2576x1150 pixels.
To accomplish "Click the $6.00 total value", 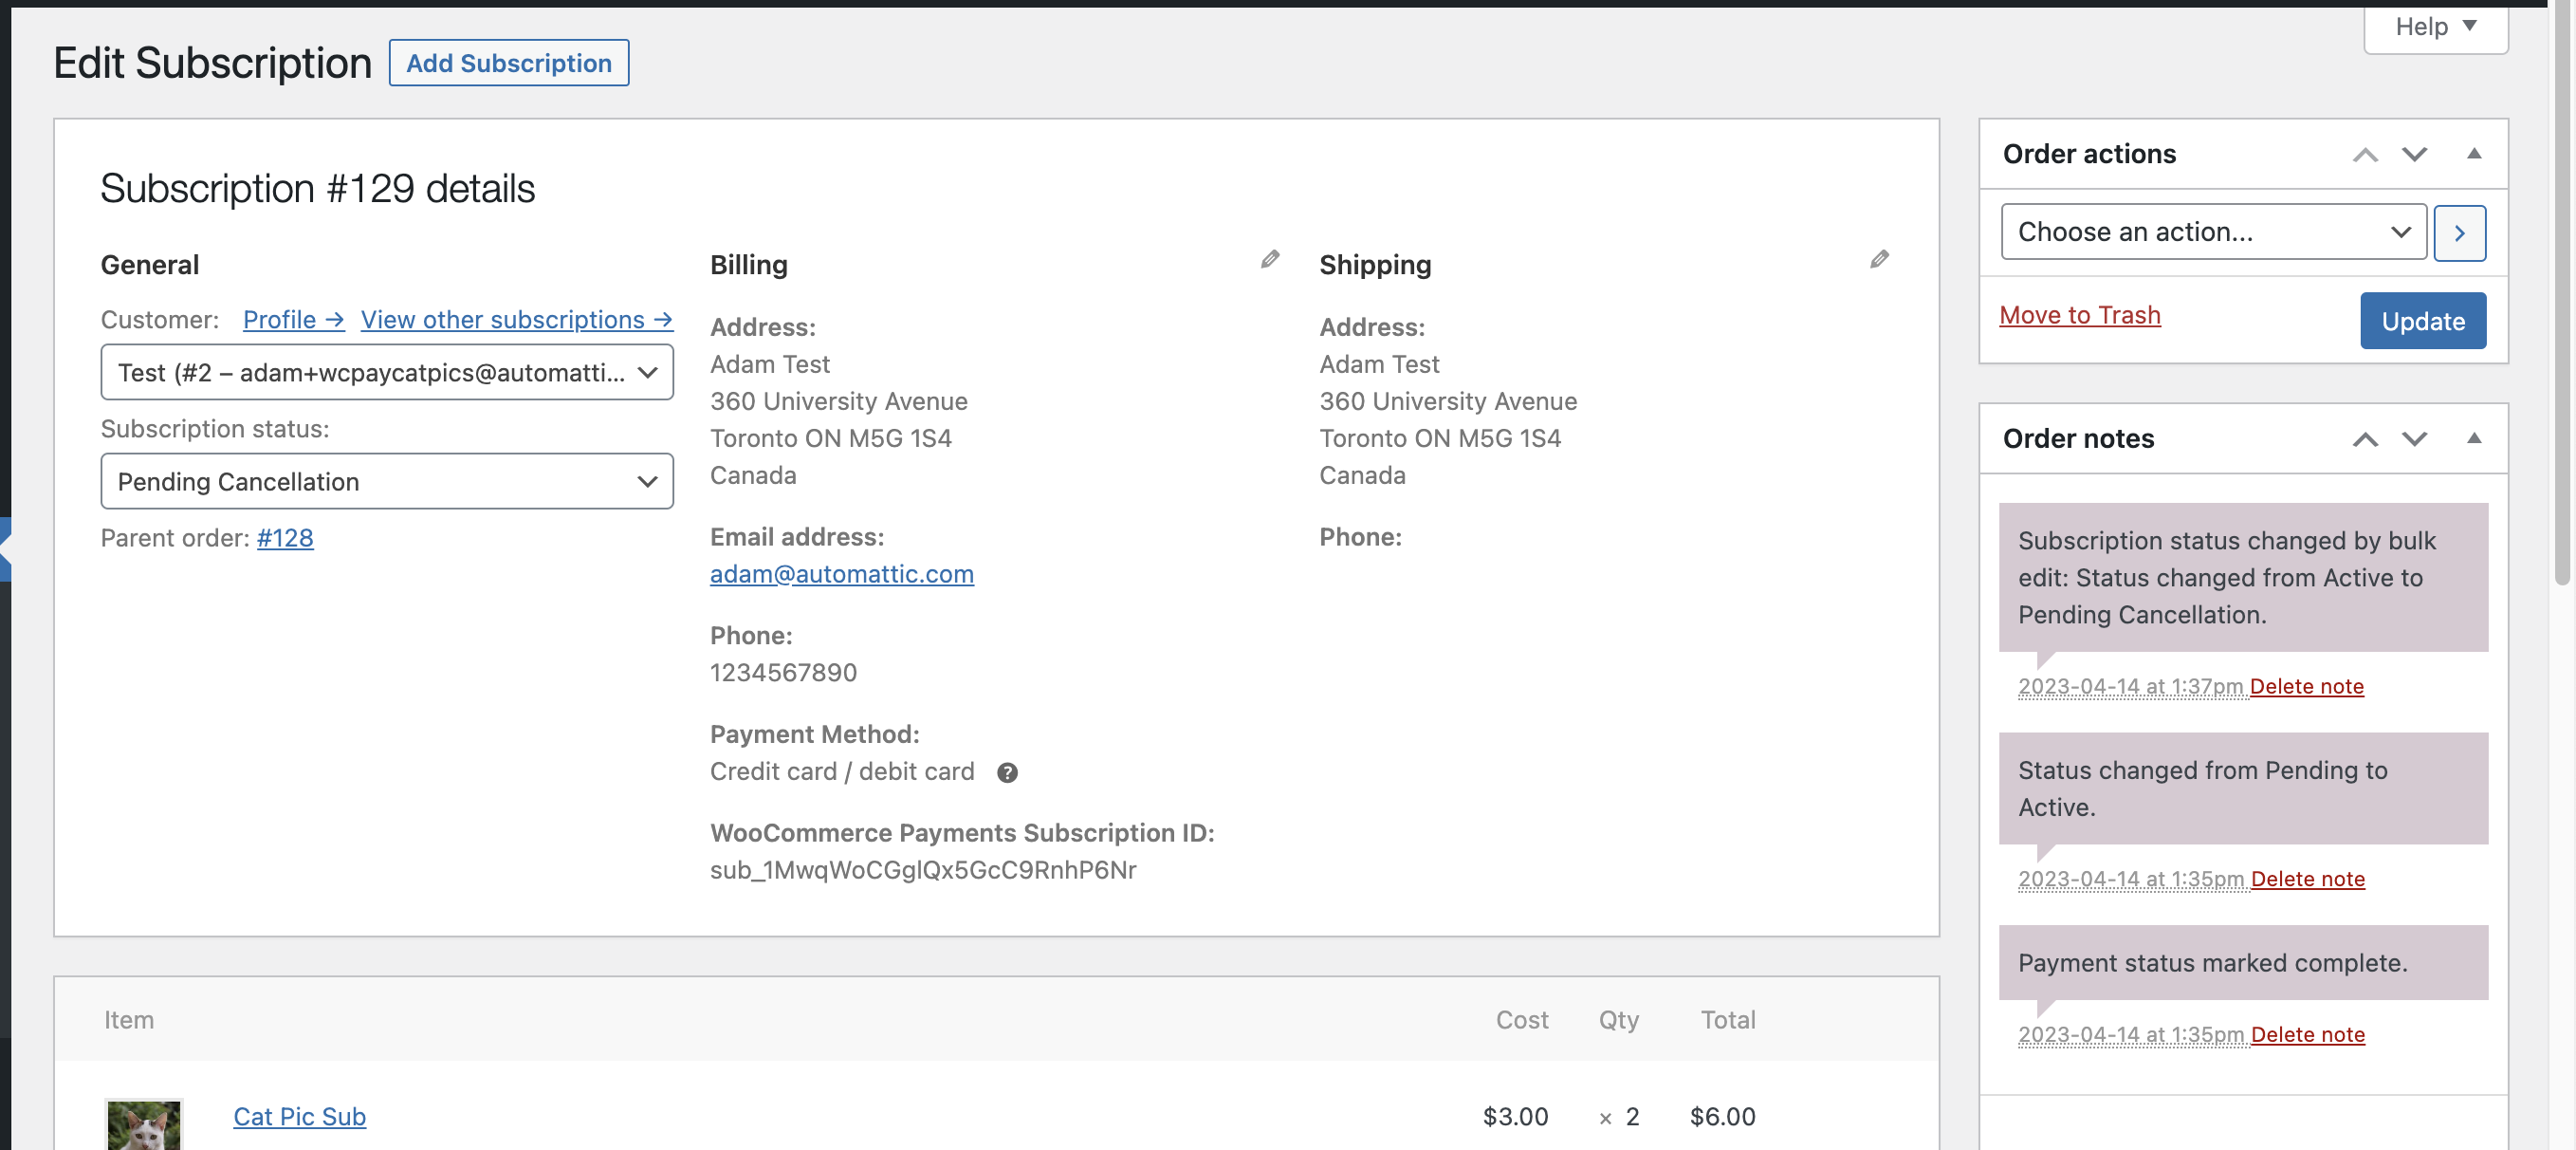I will (1722, 1116).
